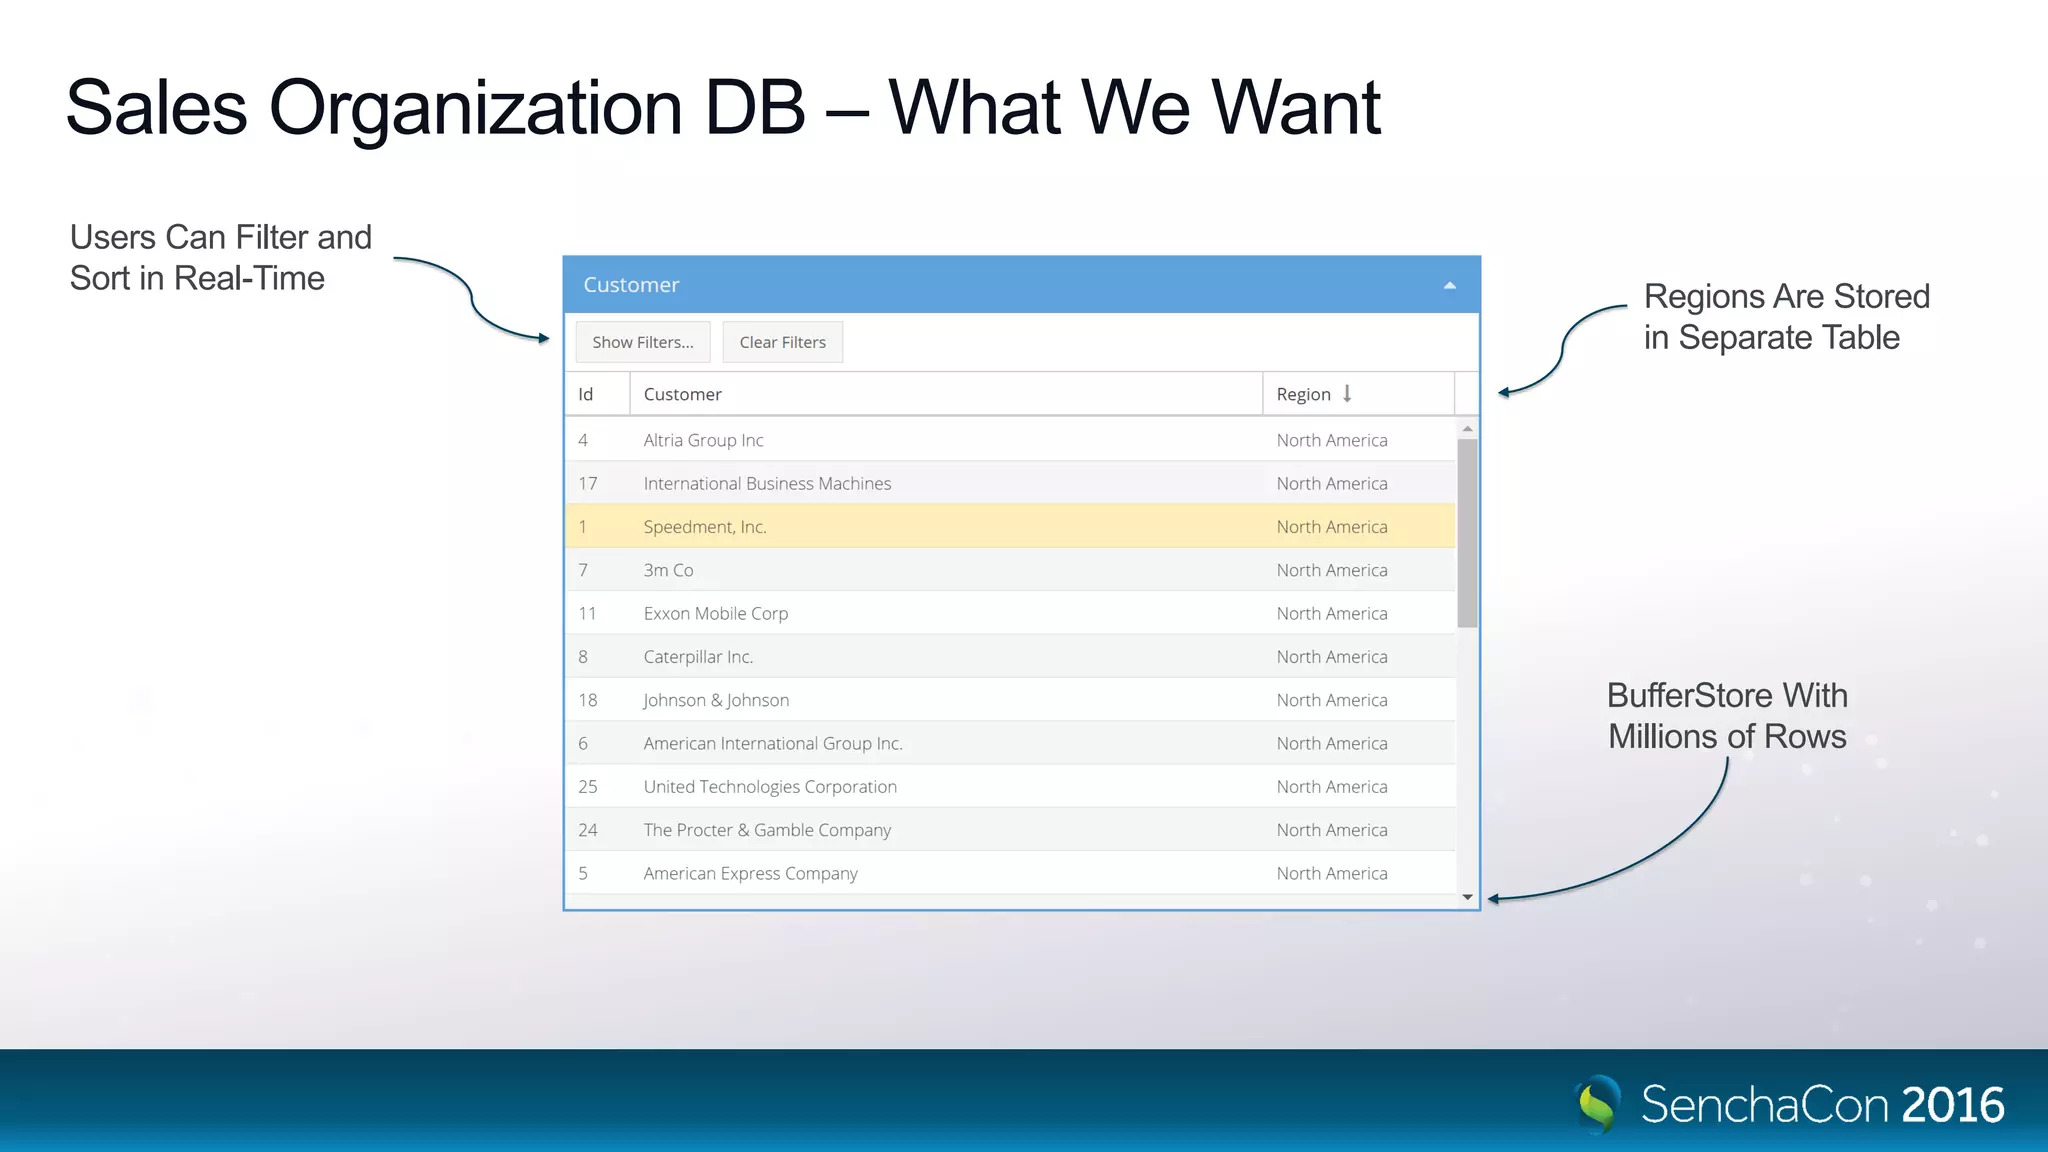Select the Johnson & Johnson row
Image resolution: width=2048 pixels, height=1152 pixels.
[1010, 700]
